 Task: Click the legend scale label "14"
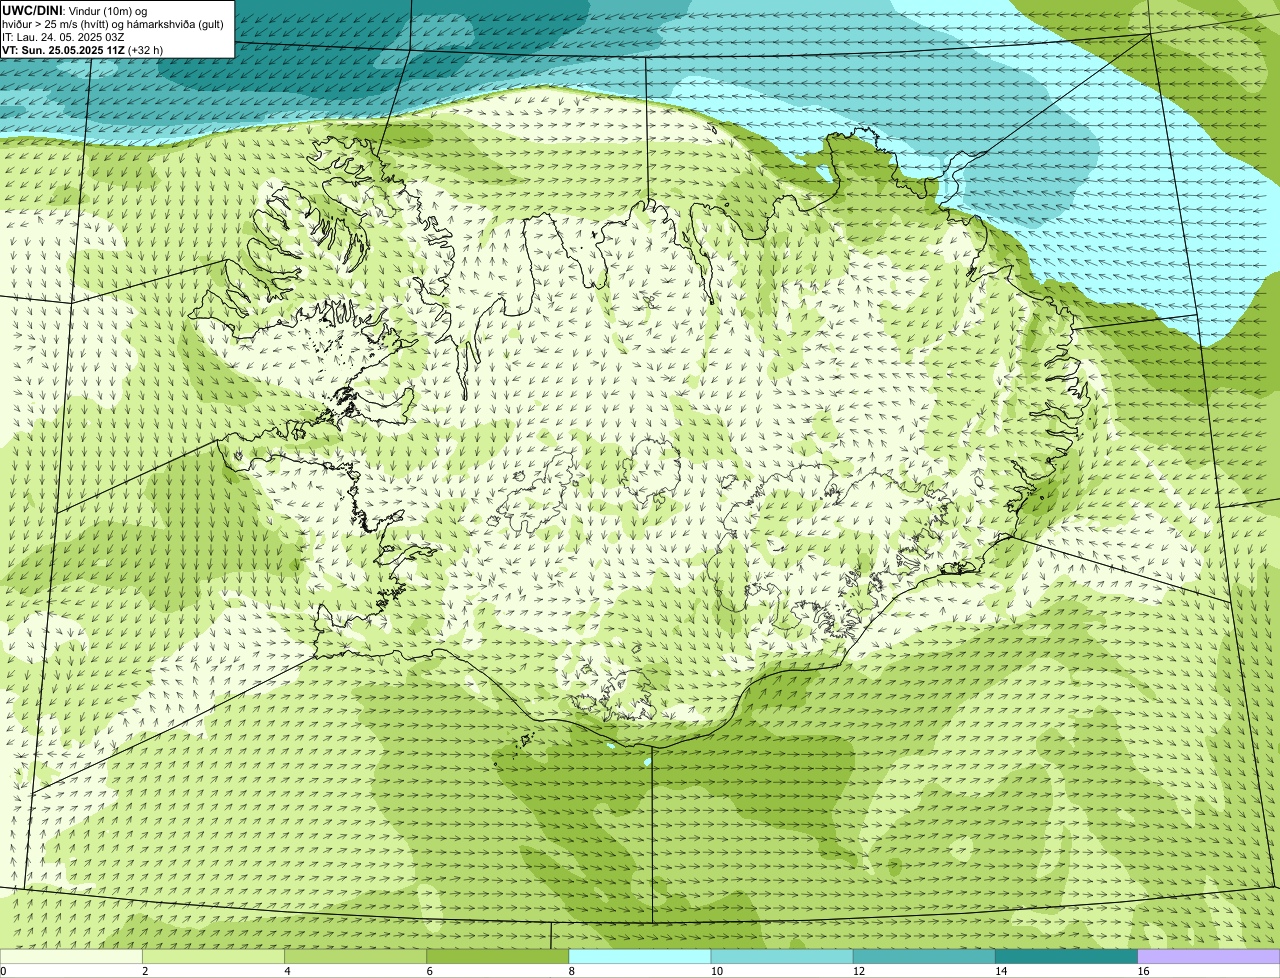[x=1001, y=971]
